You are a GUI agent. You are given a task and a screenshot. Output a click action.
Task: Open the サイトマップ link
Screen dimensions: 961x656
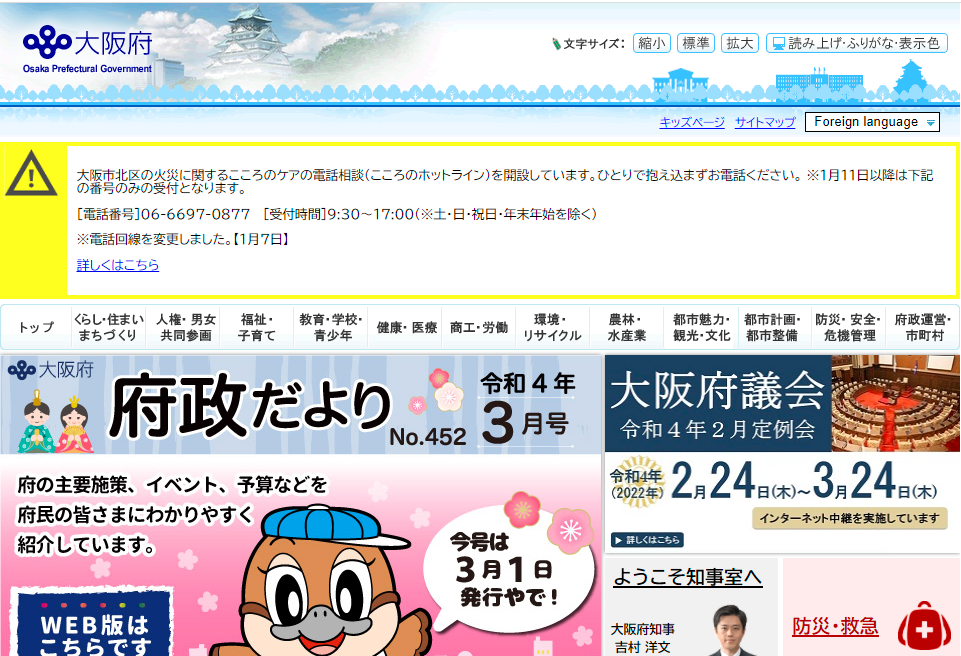click(765, 122)
